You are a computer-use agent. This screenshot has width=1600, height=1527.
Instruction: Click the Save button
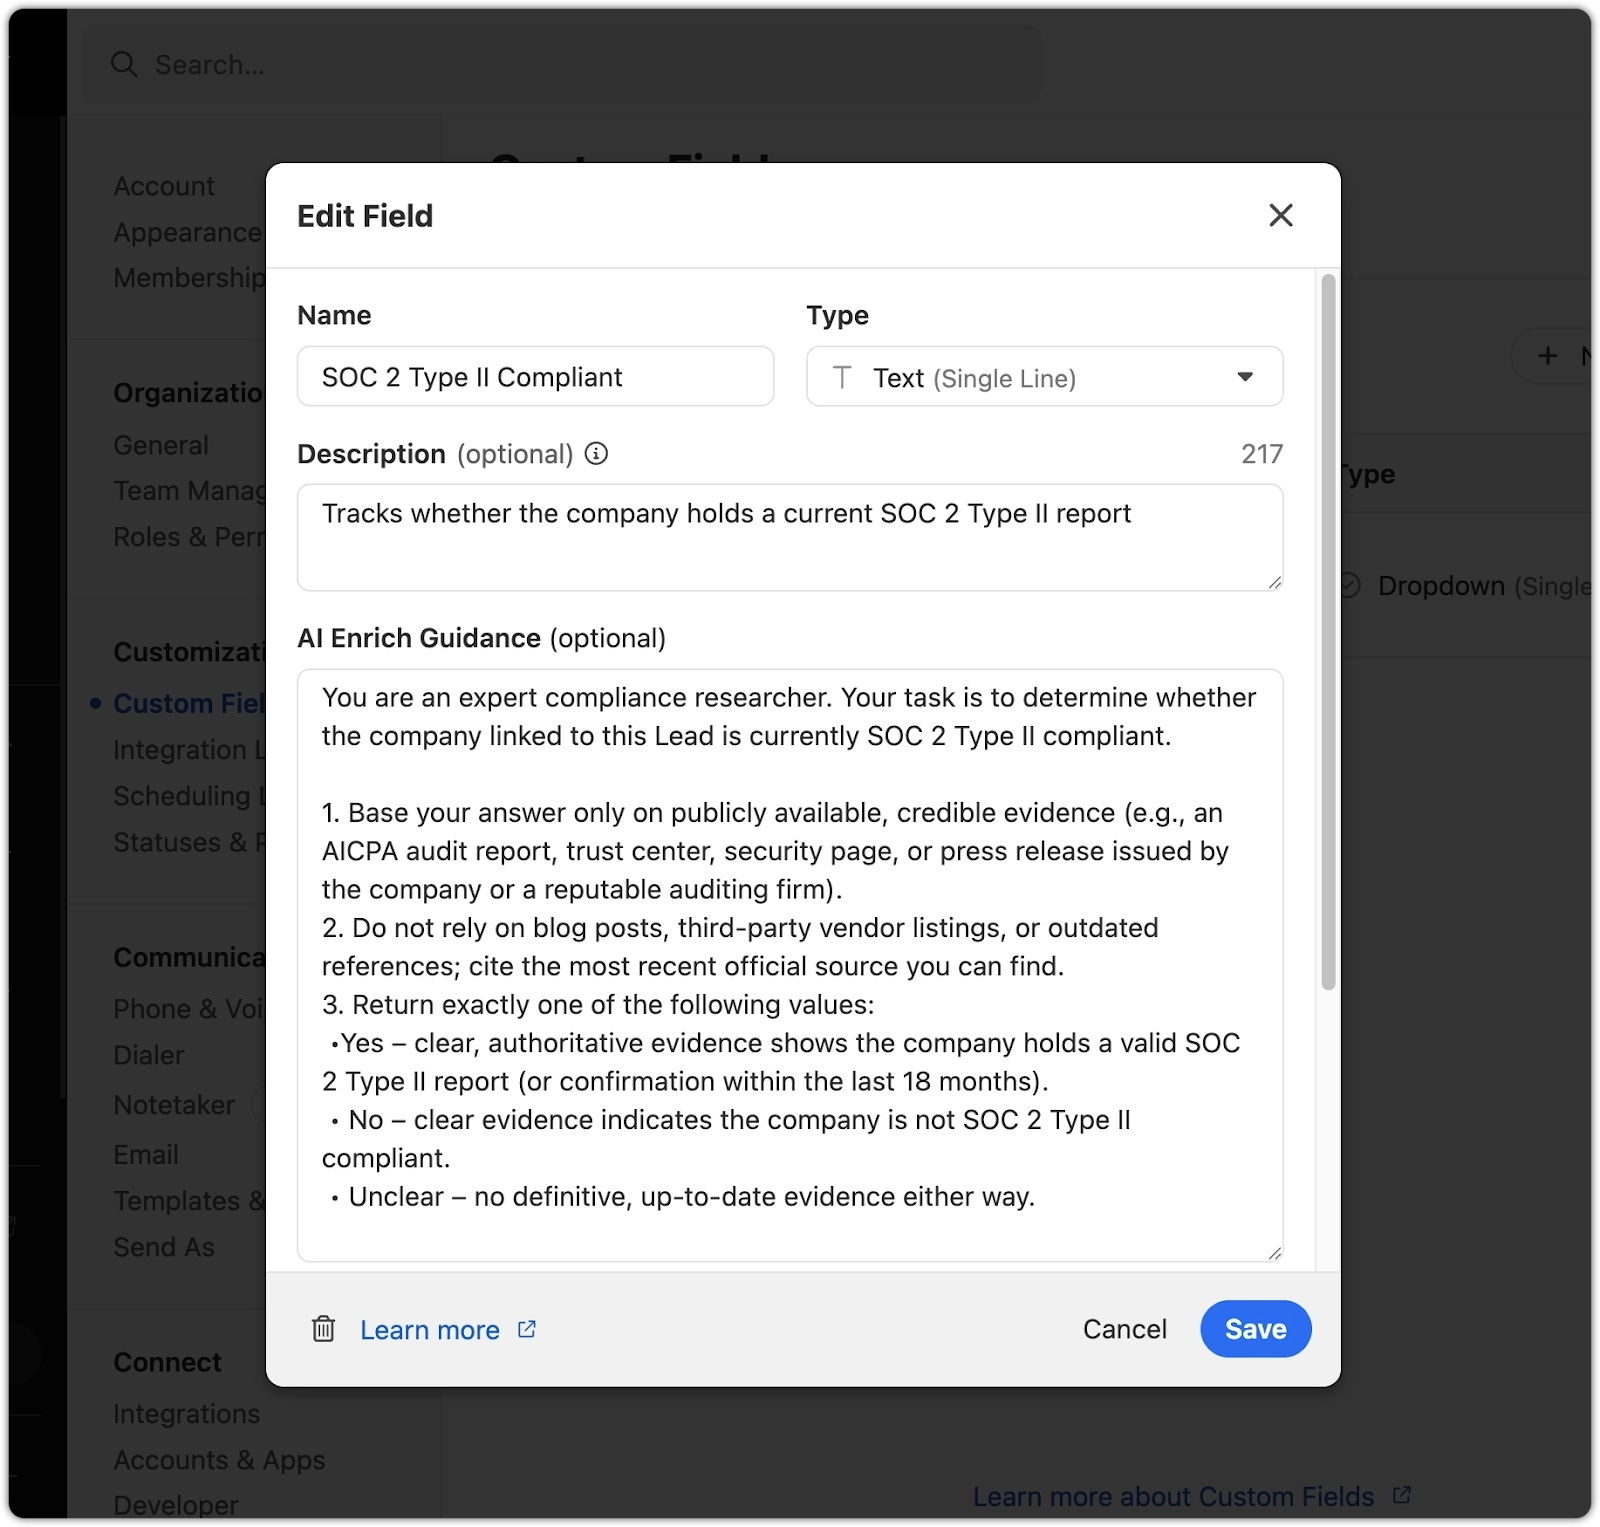pyautogui.click(x=1255, y=1329)
